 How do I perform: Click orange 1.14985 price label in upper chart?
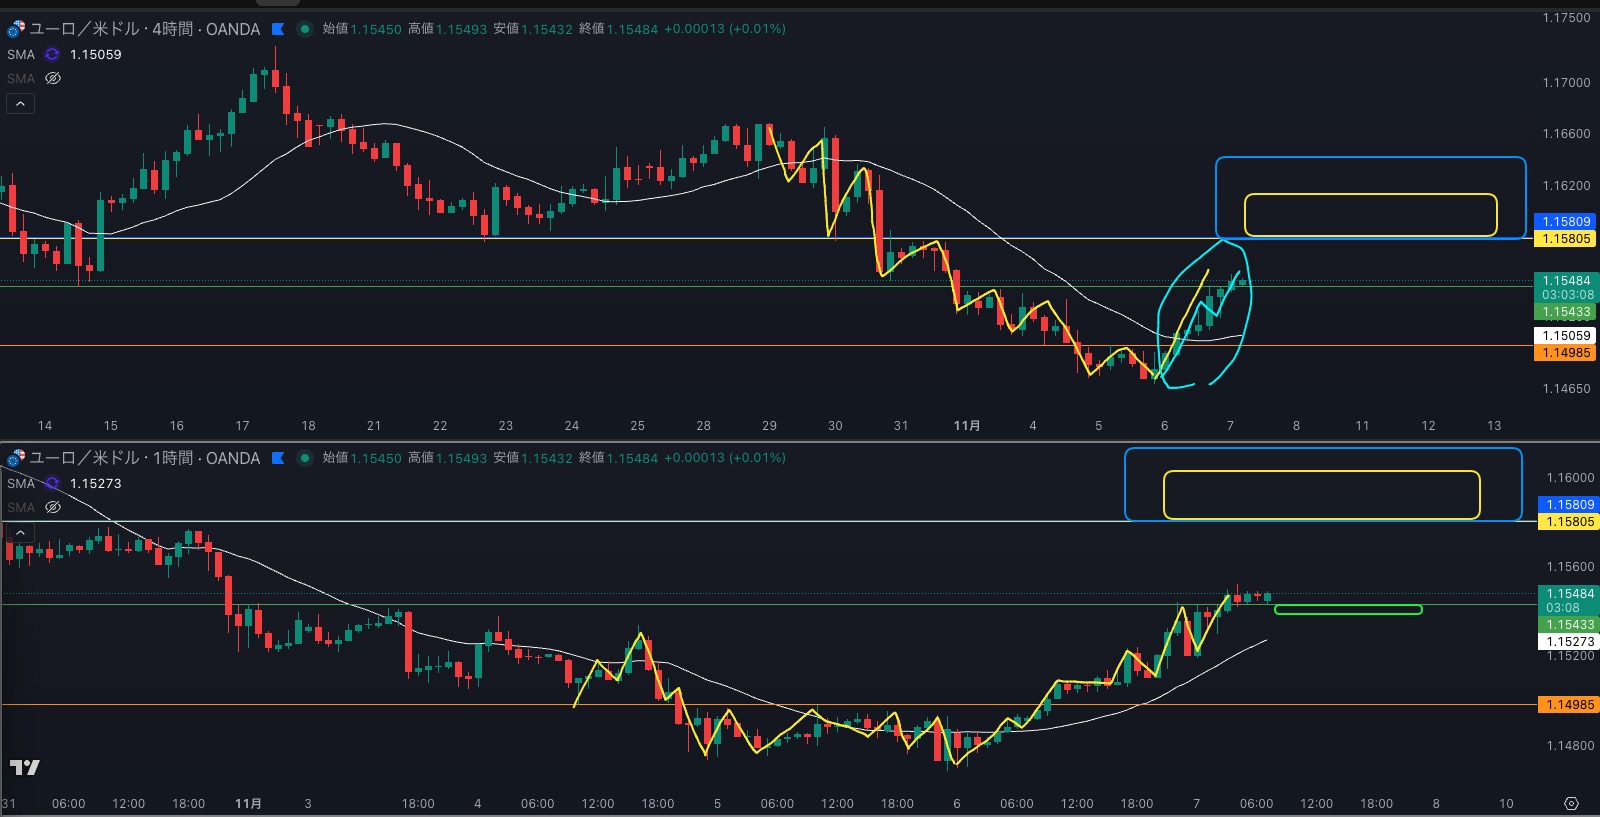1566,353
